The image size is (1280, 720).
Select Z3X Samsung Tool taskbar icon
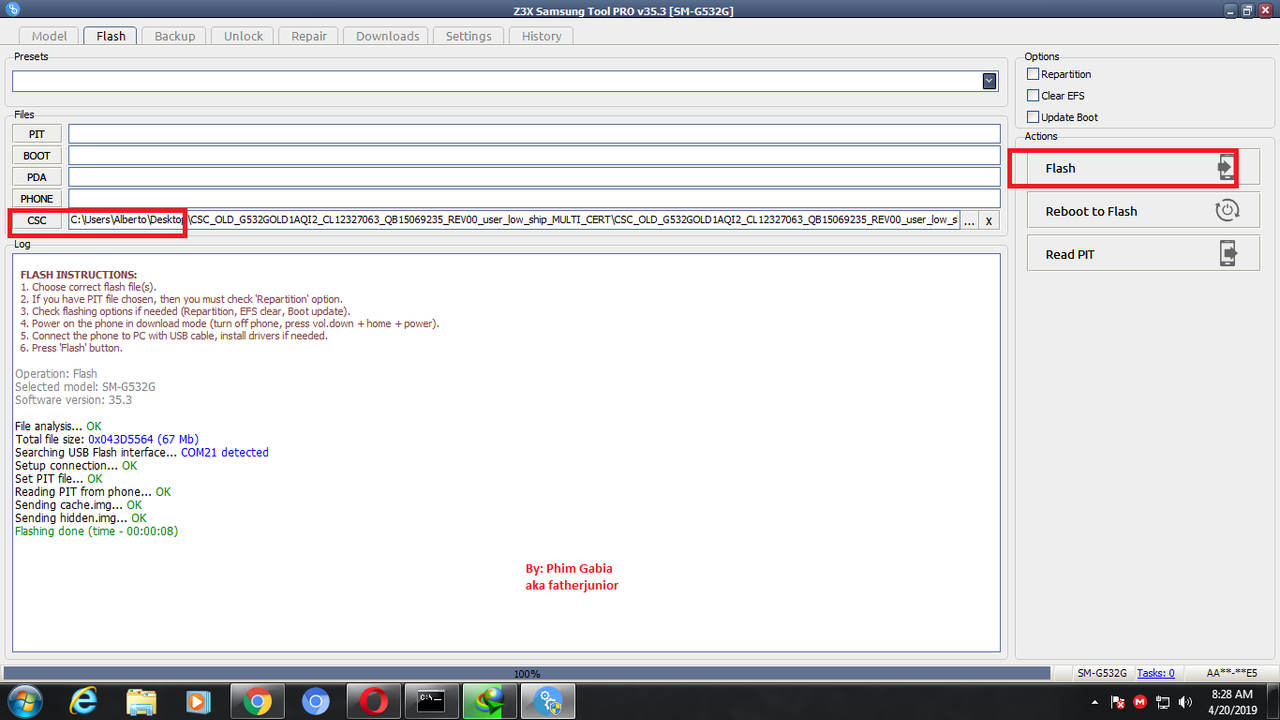click(548, 701)
